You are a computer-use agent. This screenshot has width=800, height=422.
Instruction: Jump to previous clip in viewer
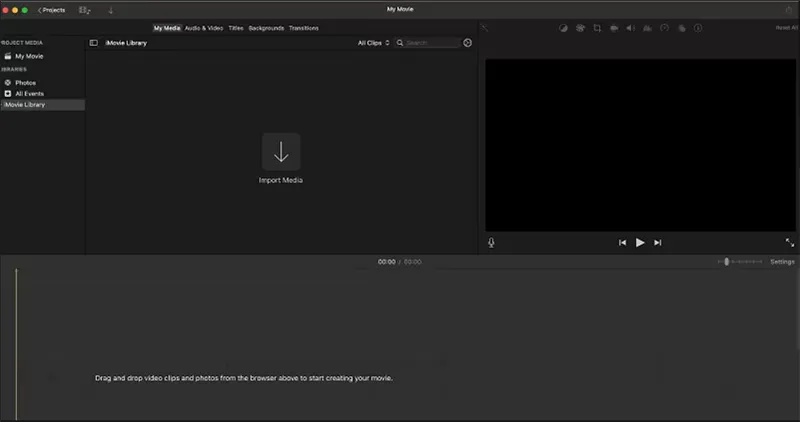coord(622,243)
